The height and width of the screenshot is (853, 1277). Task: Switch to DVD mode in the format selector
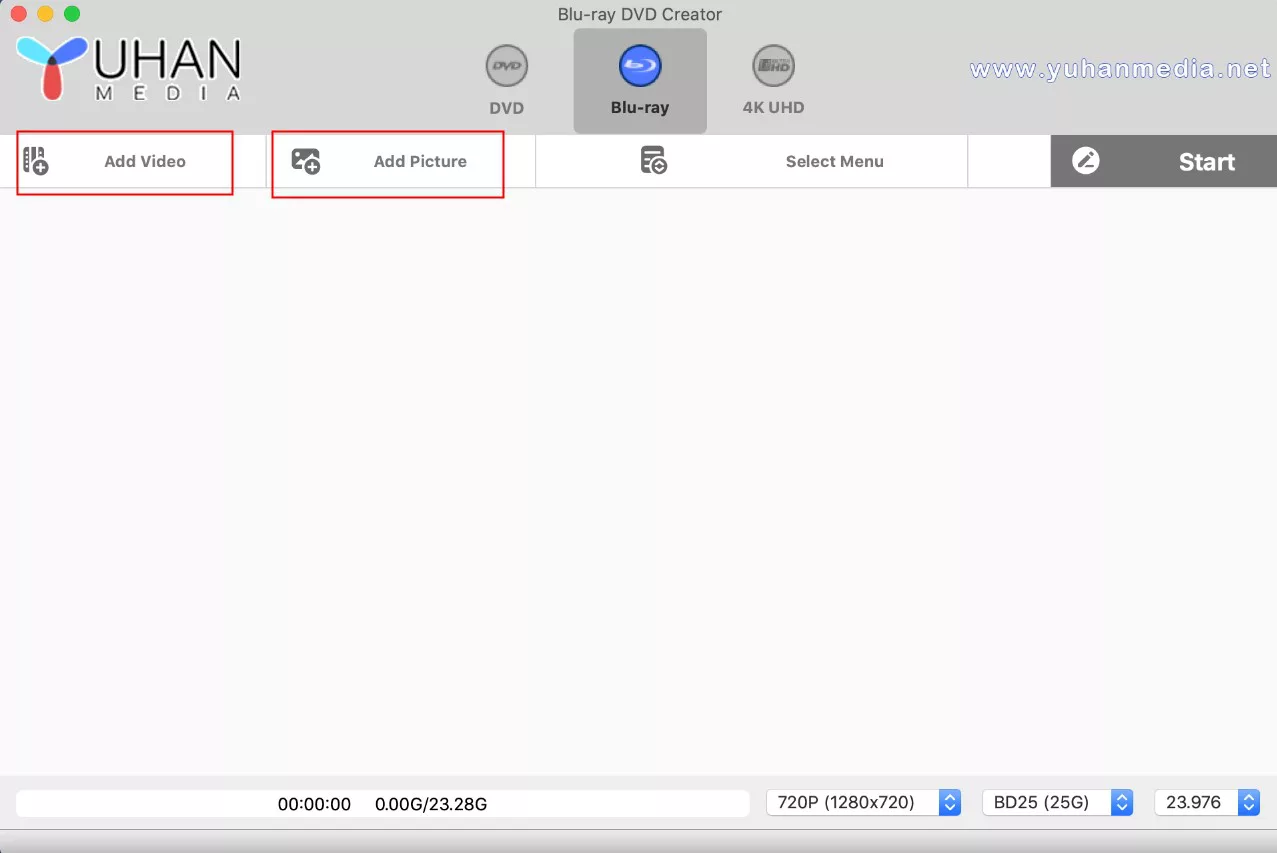point(506,80)
